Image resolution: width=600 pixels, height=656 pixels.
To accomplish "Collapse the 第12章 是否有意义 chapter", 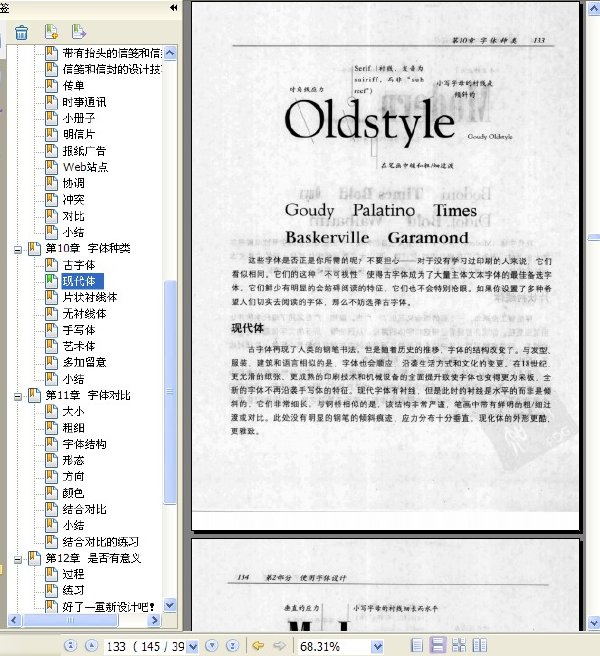I will pos(18,559).
